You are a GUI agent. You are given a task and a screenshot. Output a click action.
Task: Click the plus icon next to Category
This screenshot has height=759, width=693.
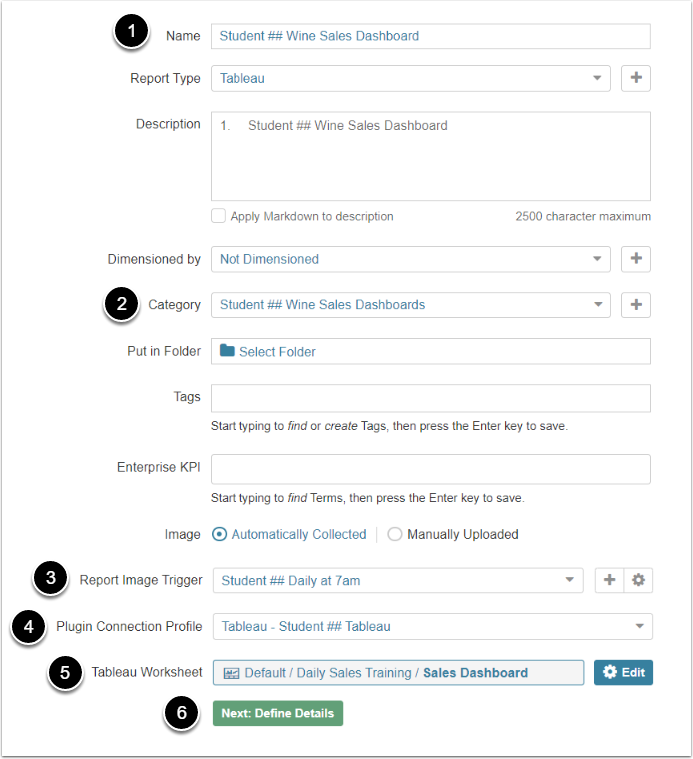(636, 305)
